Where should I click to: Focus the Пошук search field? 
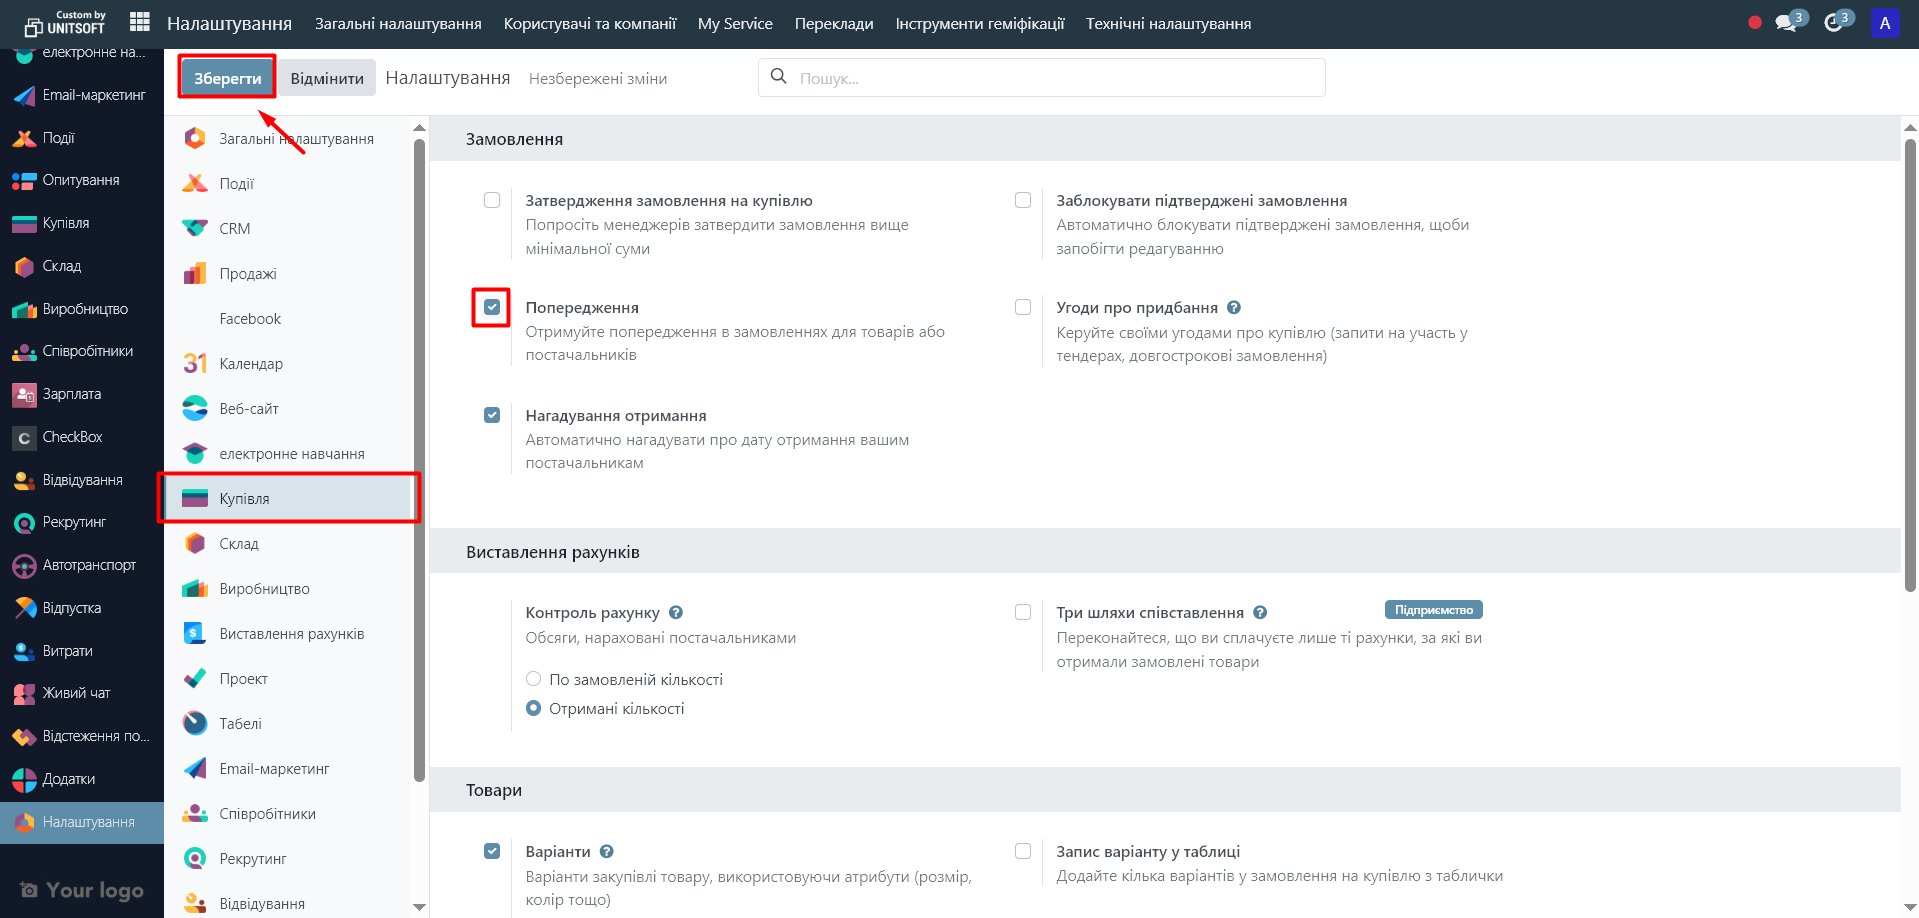click(1050, 78)
